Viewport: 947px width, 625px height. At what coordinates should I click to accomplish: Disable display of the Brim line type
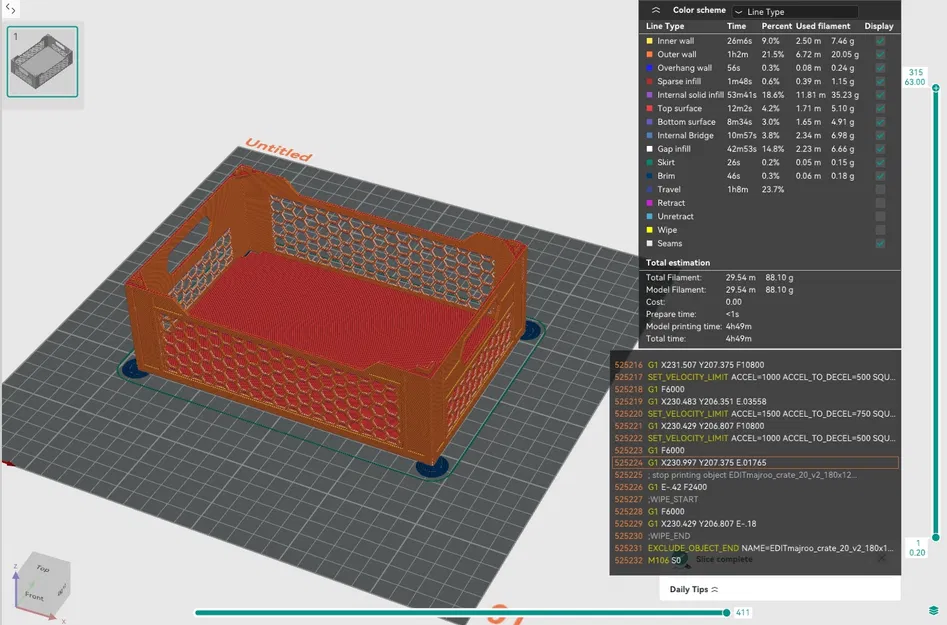coord(880,175)
